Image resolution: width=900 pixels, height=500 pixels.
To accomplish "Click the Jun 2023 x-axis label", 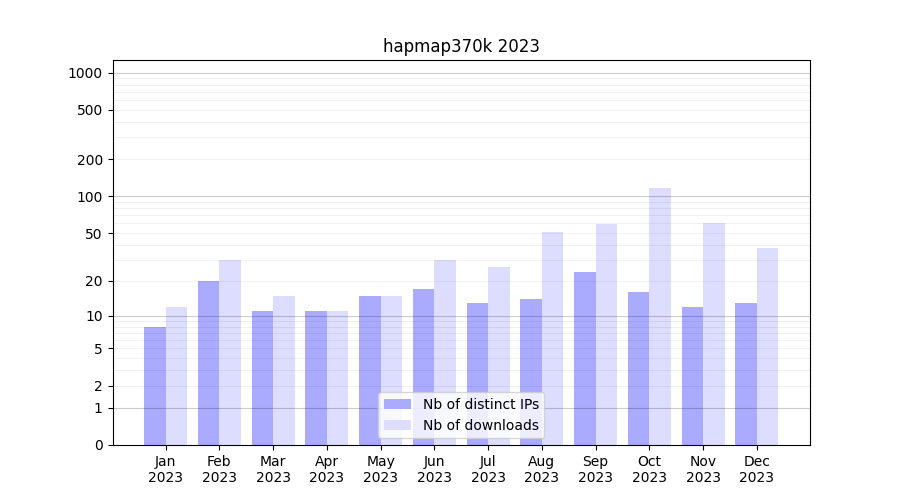I will click(434, 469).
